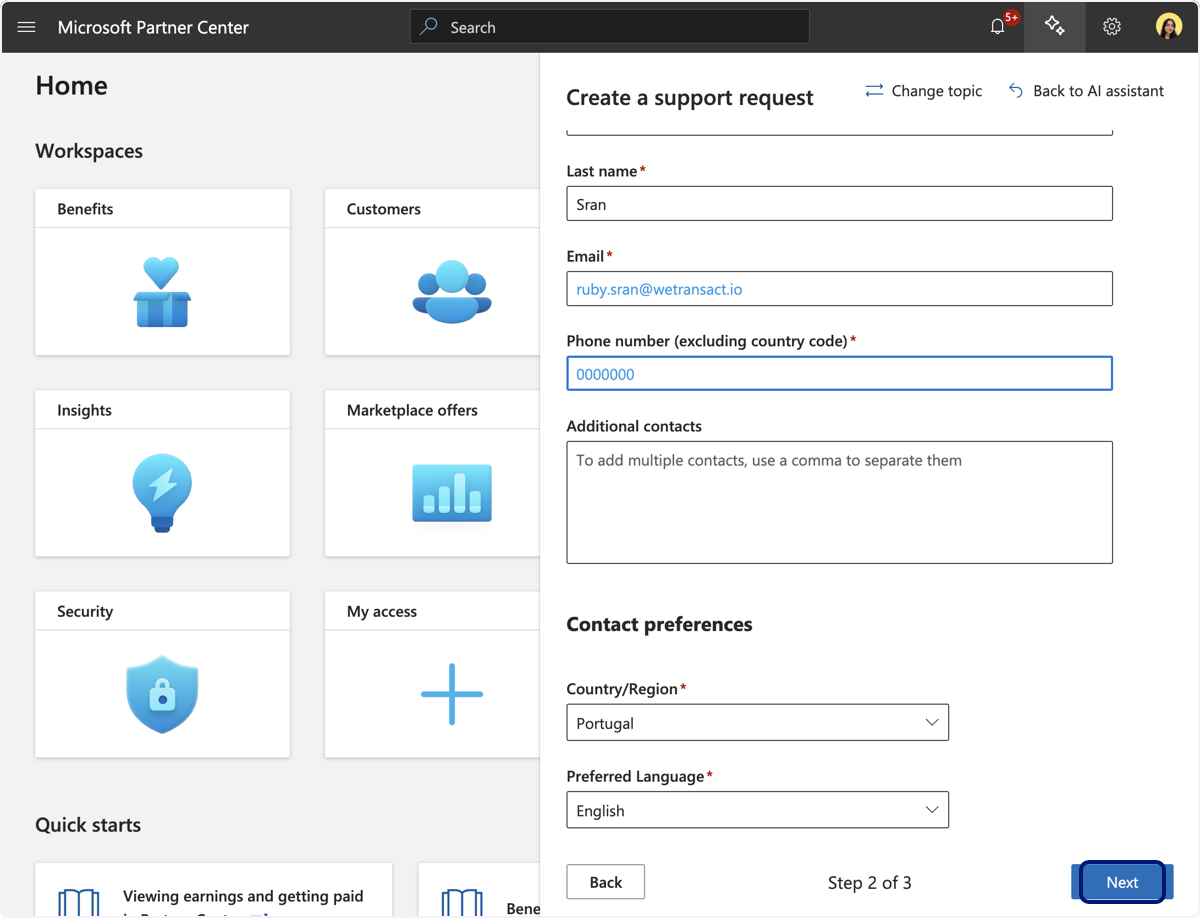
Task: Click Back to AI assistant link
Action: point(1098,91)
